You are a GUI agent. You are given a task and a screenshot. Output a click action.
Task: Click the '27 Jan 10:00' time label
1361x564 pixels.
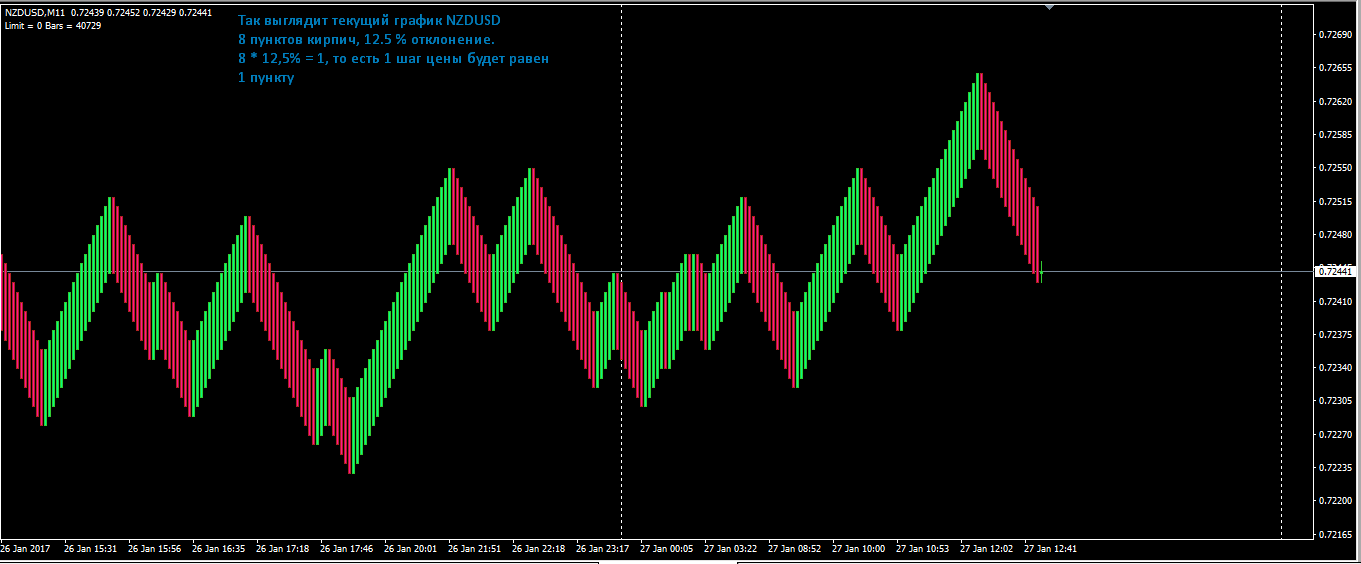[x=858, y=548]
